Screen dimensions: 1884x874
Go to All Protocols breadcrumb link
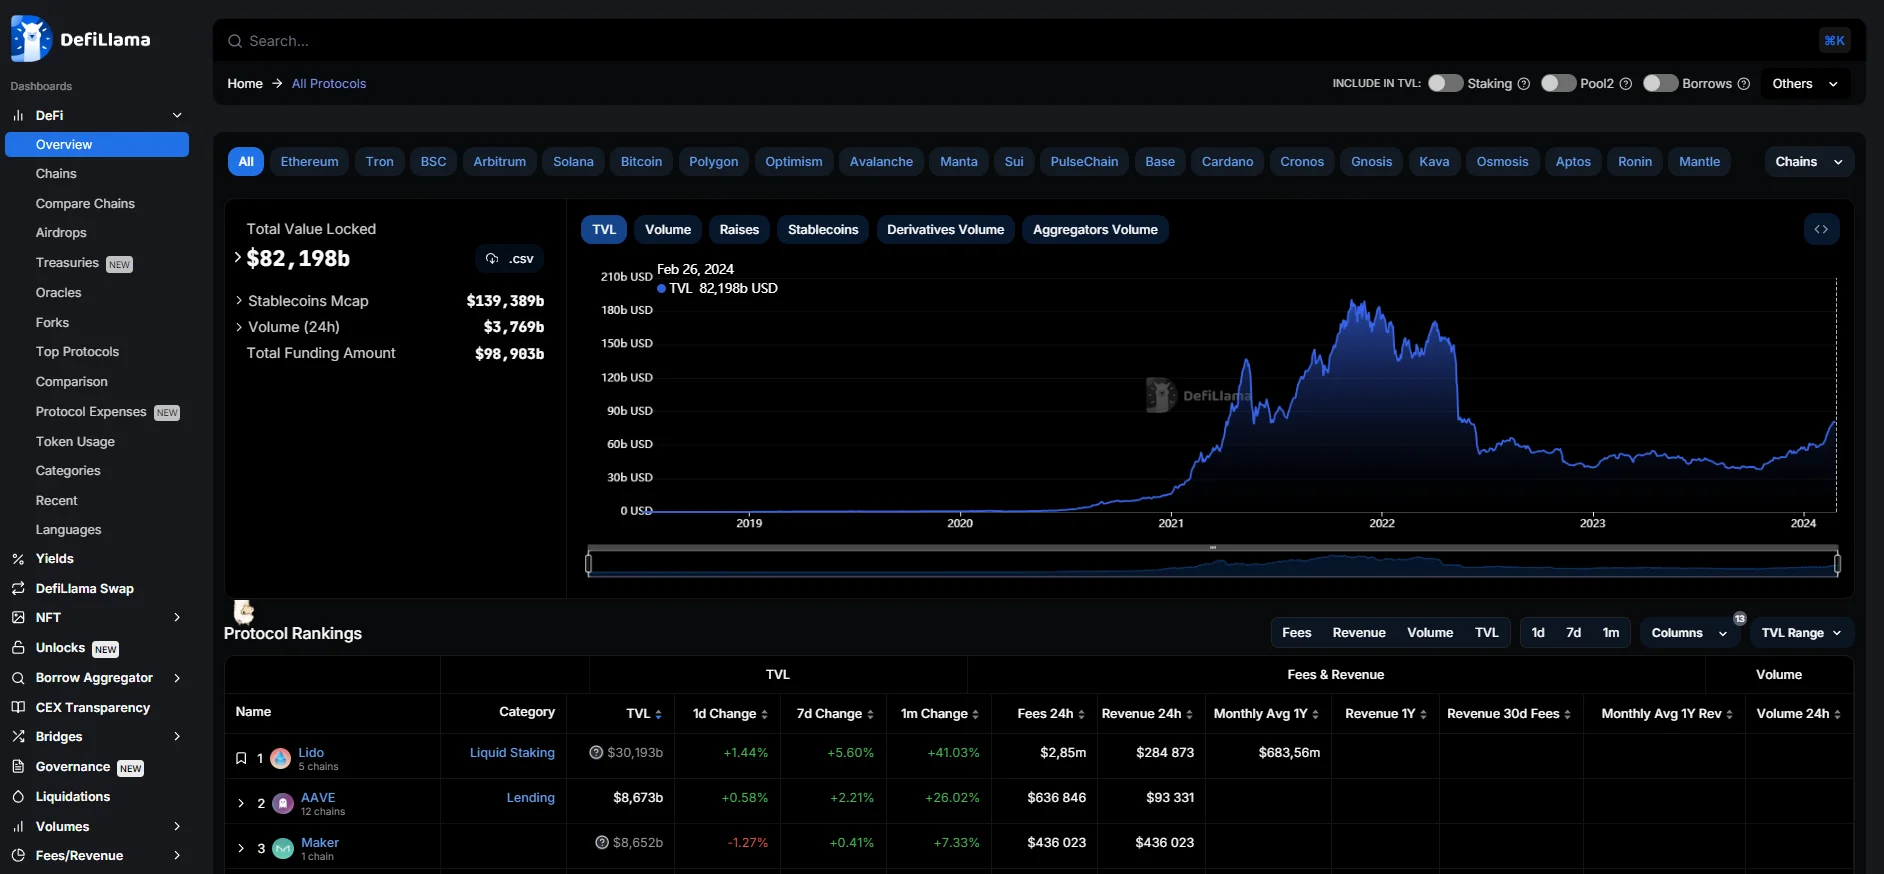329,84
